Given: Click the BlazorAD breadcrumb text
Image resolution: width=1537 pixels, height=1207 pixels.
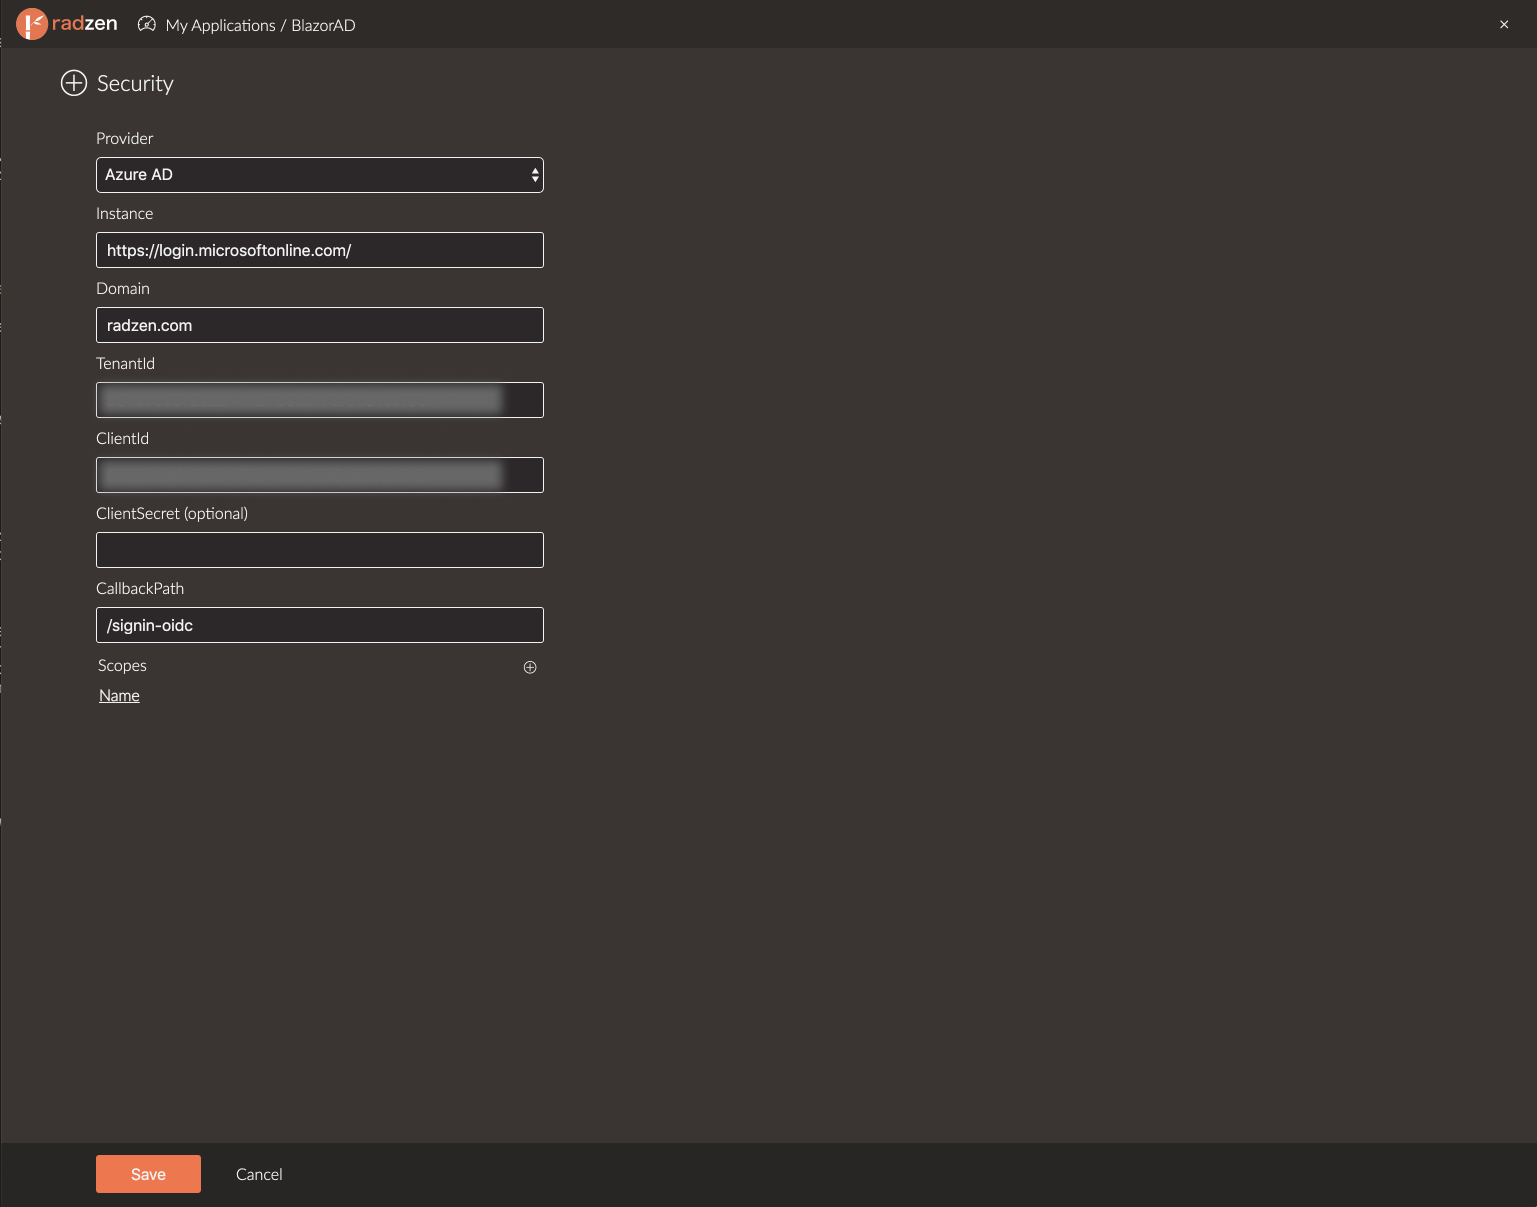Looking at the screenshot, I should point(323,25).
